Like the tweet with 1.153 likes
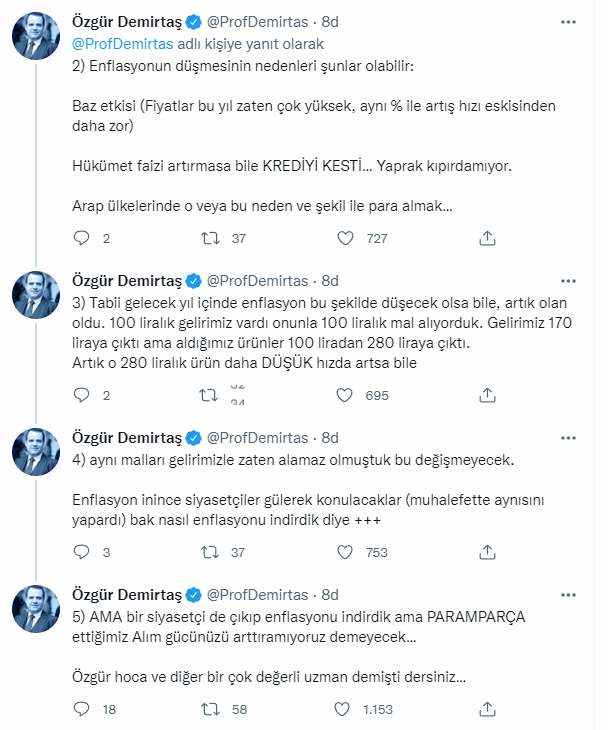Image resolution: width=608 pixels, height=730 pixels. point(345,708)
